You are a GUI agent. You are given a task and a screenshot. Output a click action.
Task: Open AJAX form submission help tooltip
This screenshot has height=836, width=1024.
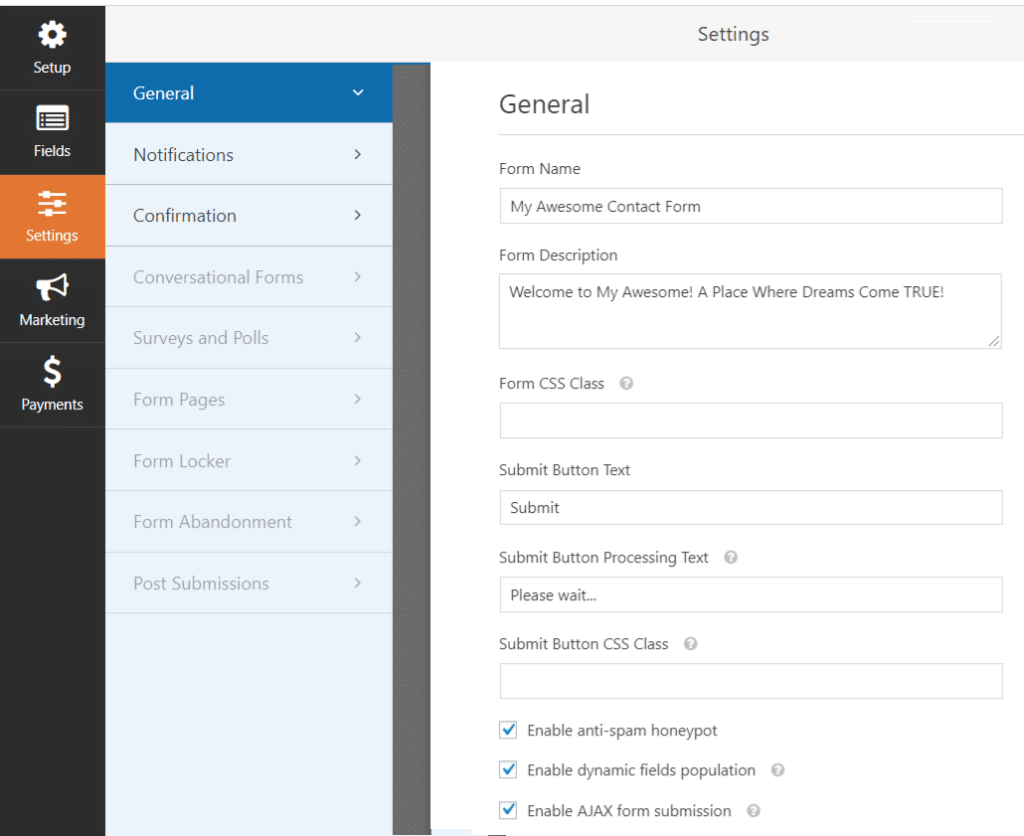click(x=753, y=811)
